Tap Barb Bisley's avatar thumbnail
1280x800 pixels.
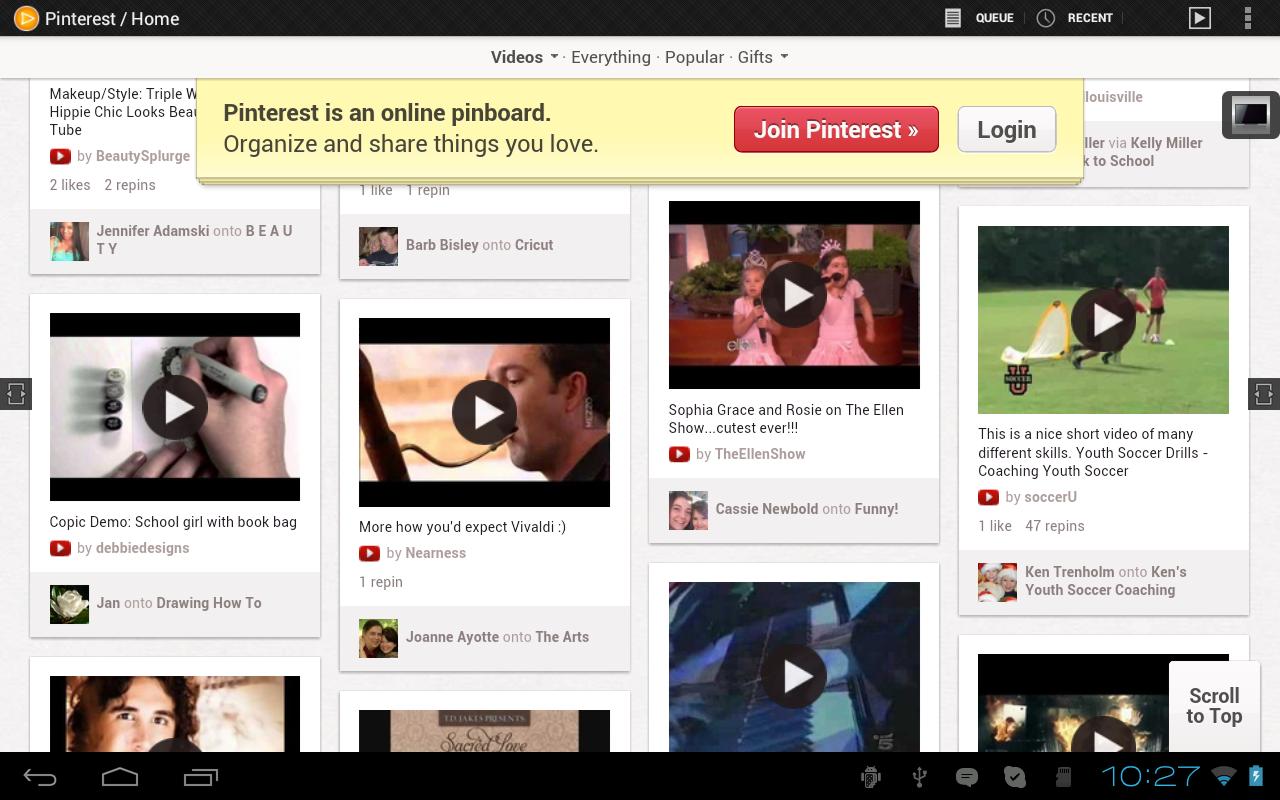[x=378, y=246]
